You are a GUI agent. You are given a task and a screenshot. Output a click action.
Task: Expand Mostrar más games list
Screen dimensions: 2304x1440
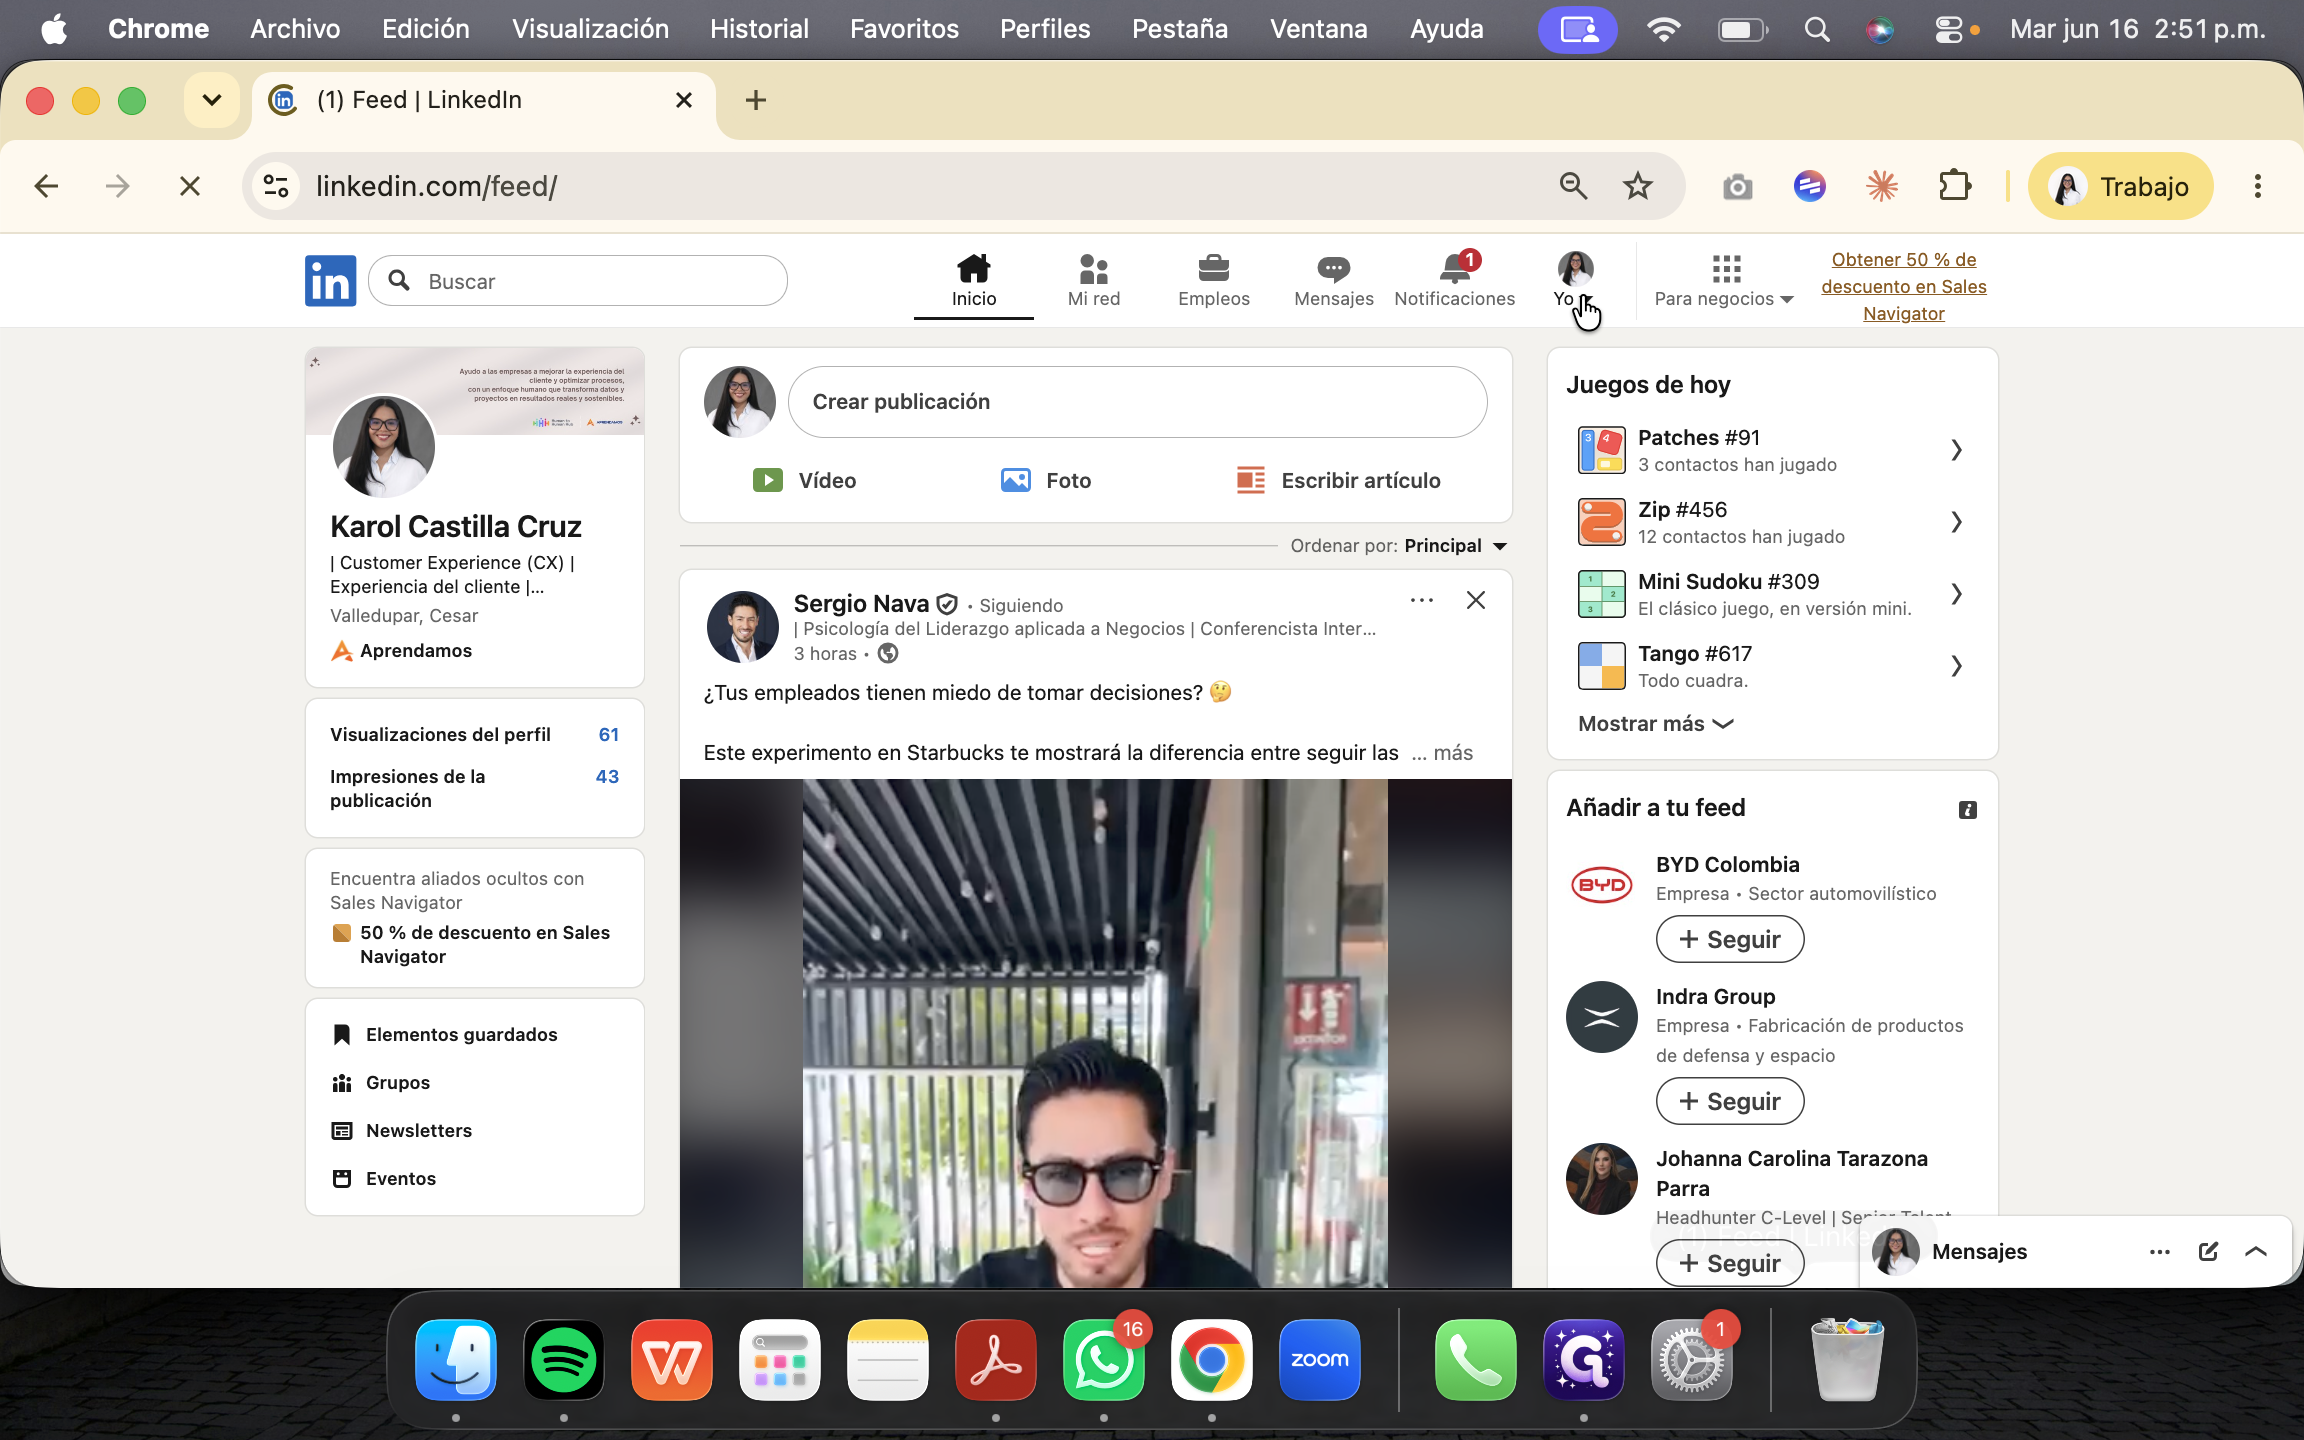tap(1655, 723)
